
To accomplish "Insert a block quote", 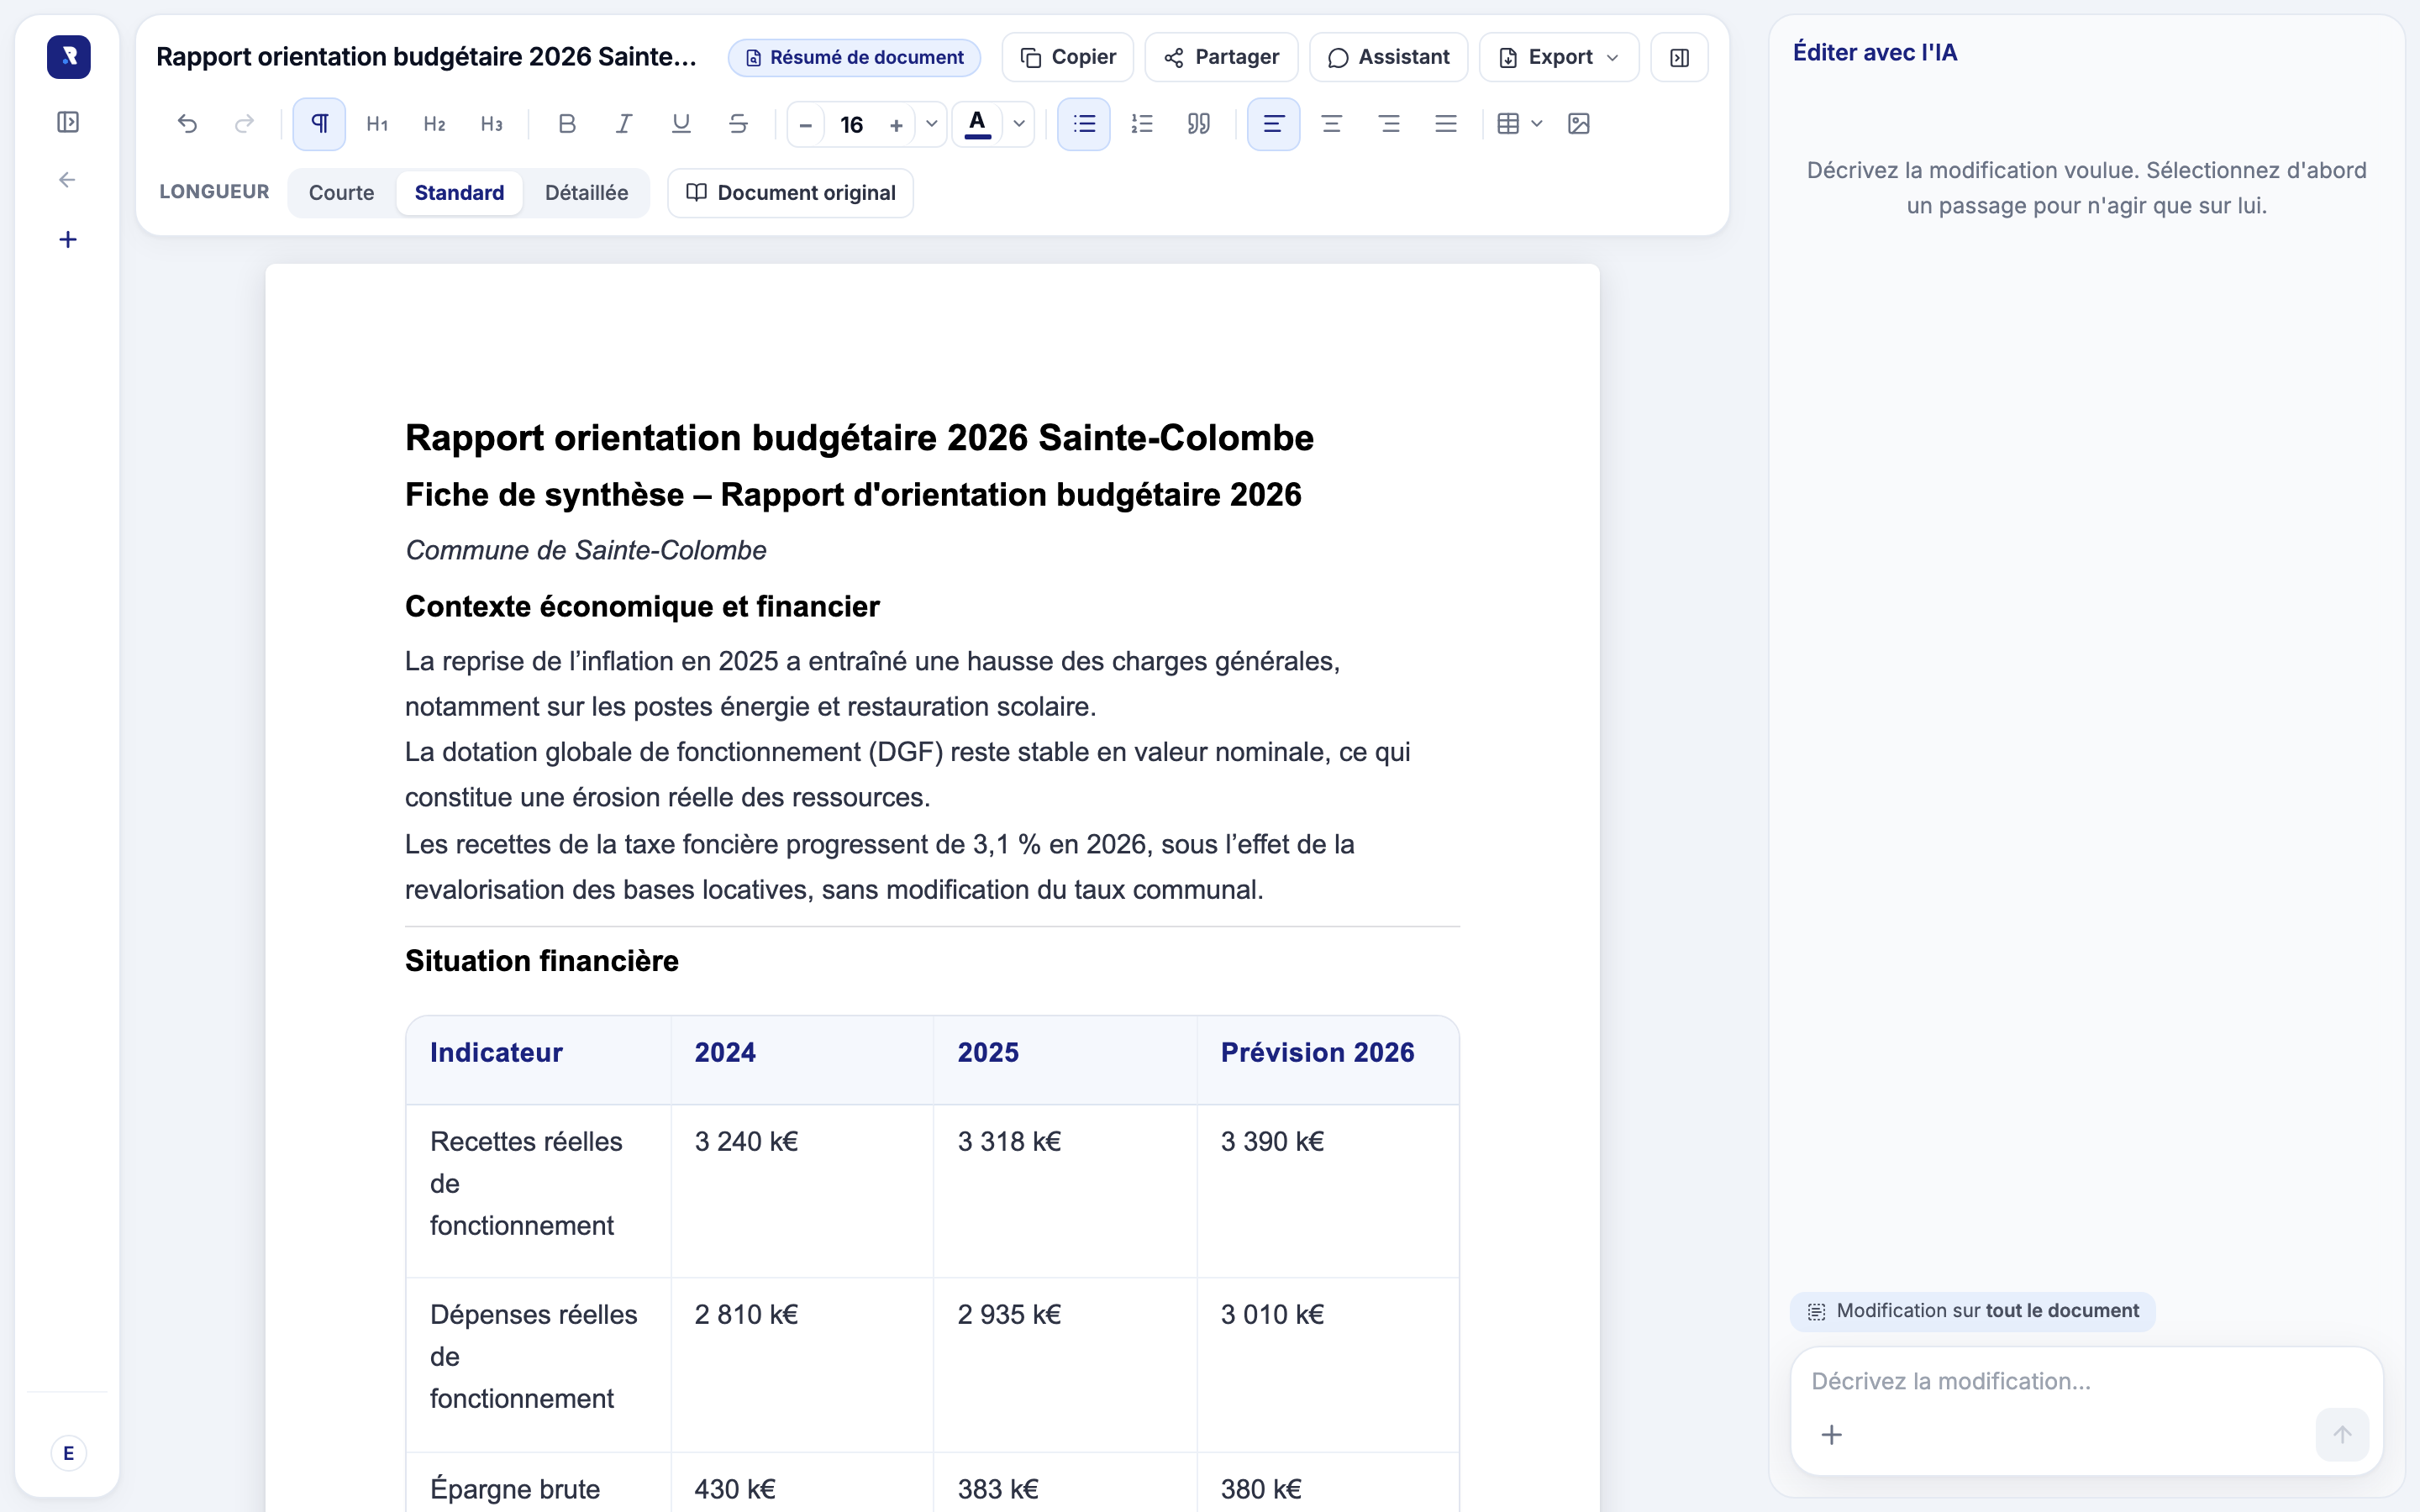I will pos(1199,124).
